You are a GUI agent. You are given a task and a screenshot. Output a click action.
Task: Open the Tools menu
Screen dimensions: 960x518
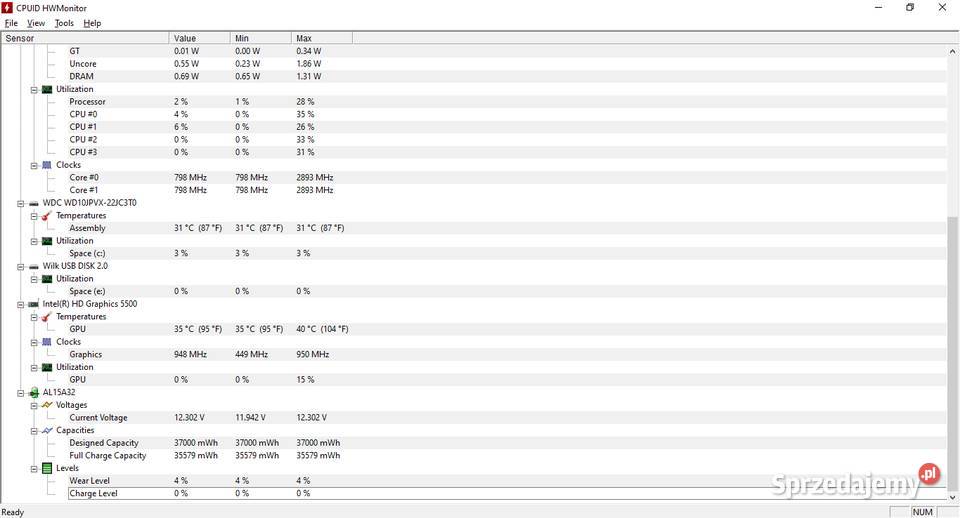click(x=64, y=23)
